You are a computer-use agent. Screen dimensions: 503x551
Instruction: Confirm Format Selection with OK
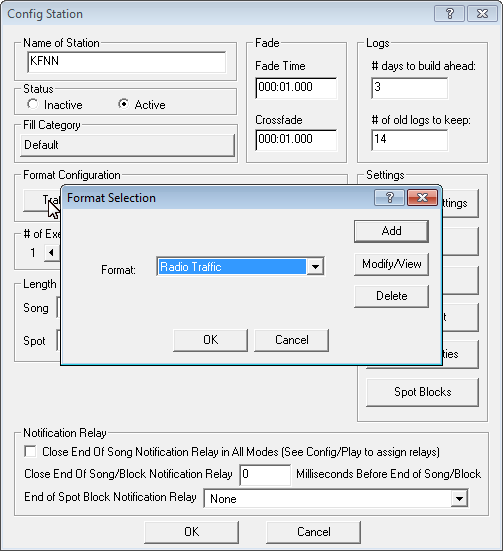(210, 340)
